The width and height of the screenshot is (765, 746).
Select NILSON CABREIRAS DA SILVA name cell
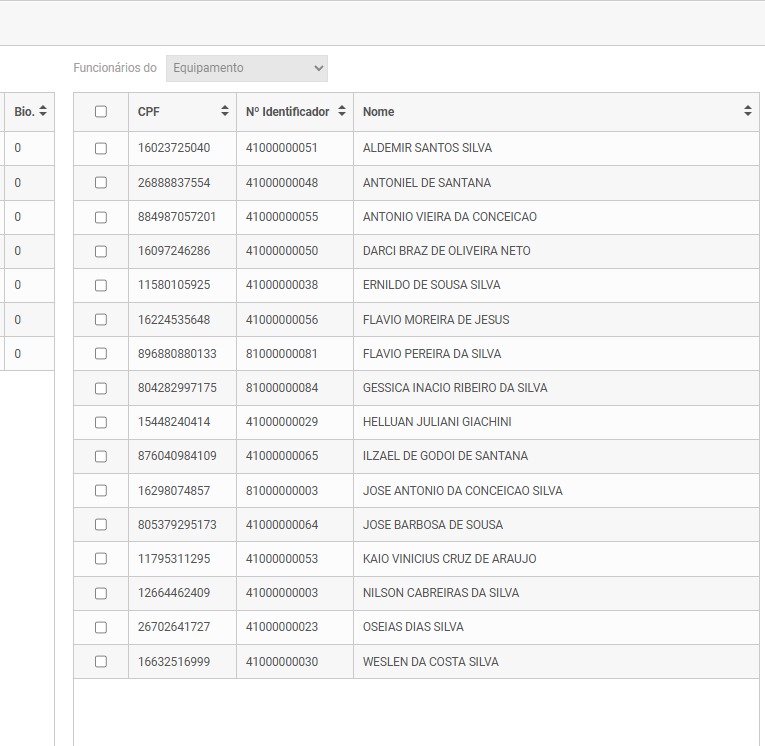[x=441, y=593]
